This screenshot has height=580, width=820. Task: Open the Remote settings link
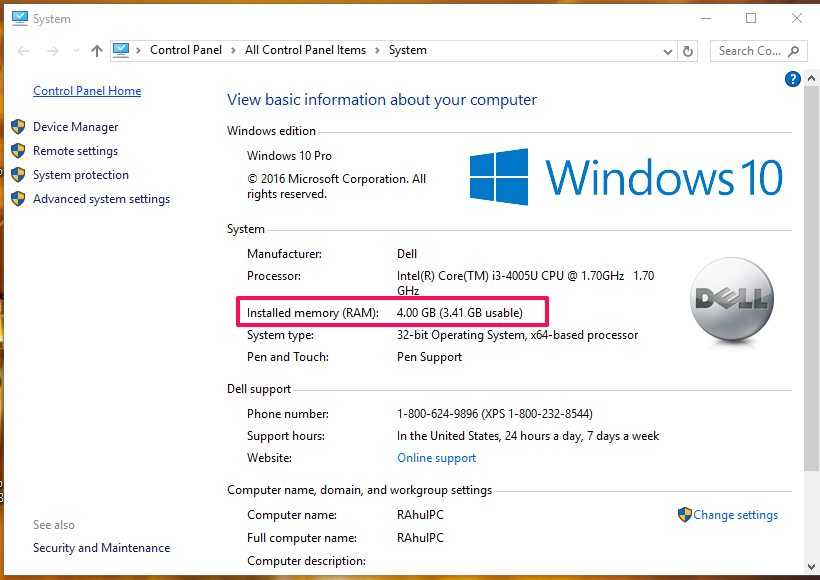[75, 151]
